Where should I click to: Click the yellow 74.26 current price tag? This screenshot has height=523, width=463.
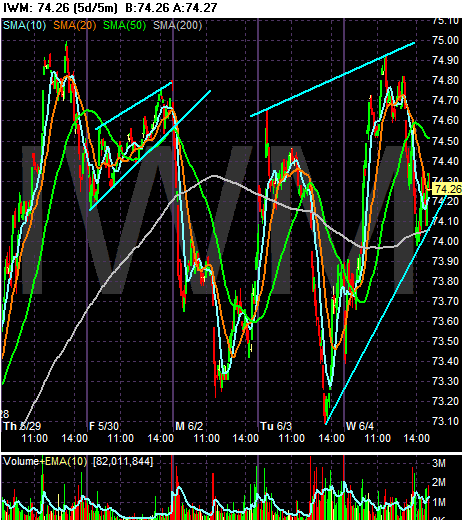448,189
